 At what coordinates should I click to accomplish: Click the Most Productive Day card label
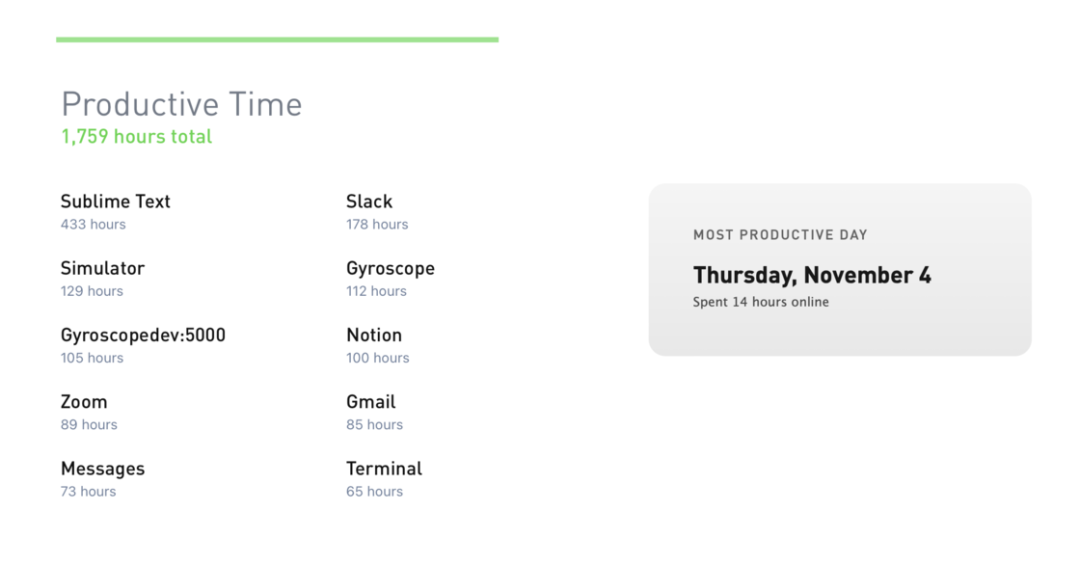(780, 235)
